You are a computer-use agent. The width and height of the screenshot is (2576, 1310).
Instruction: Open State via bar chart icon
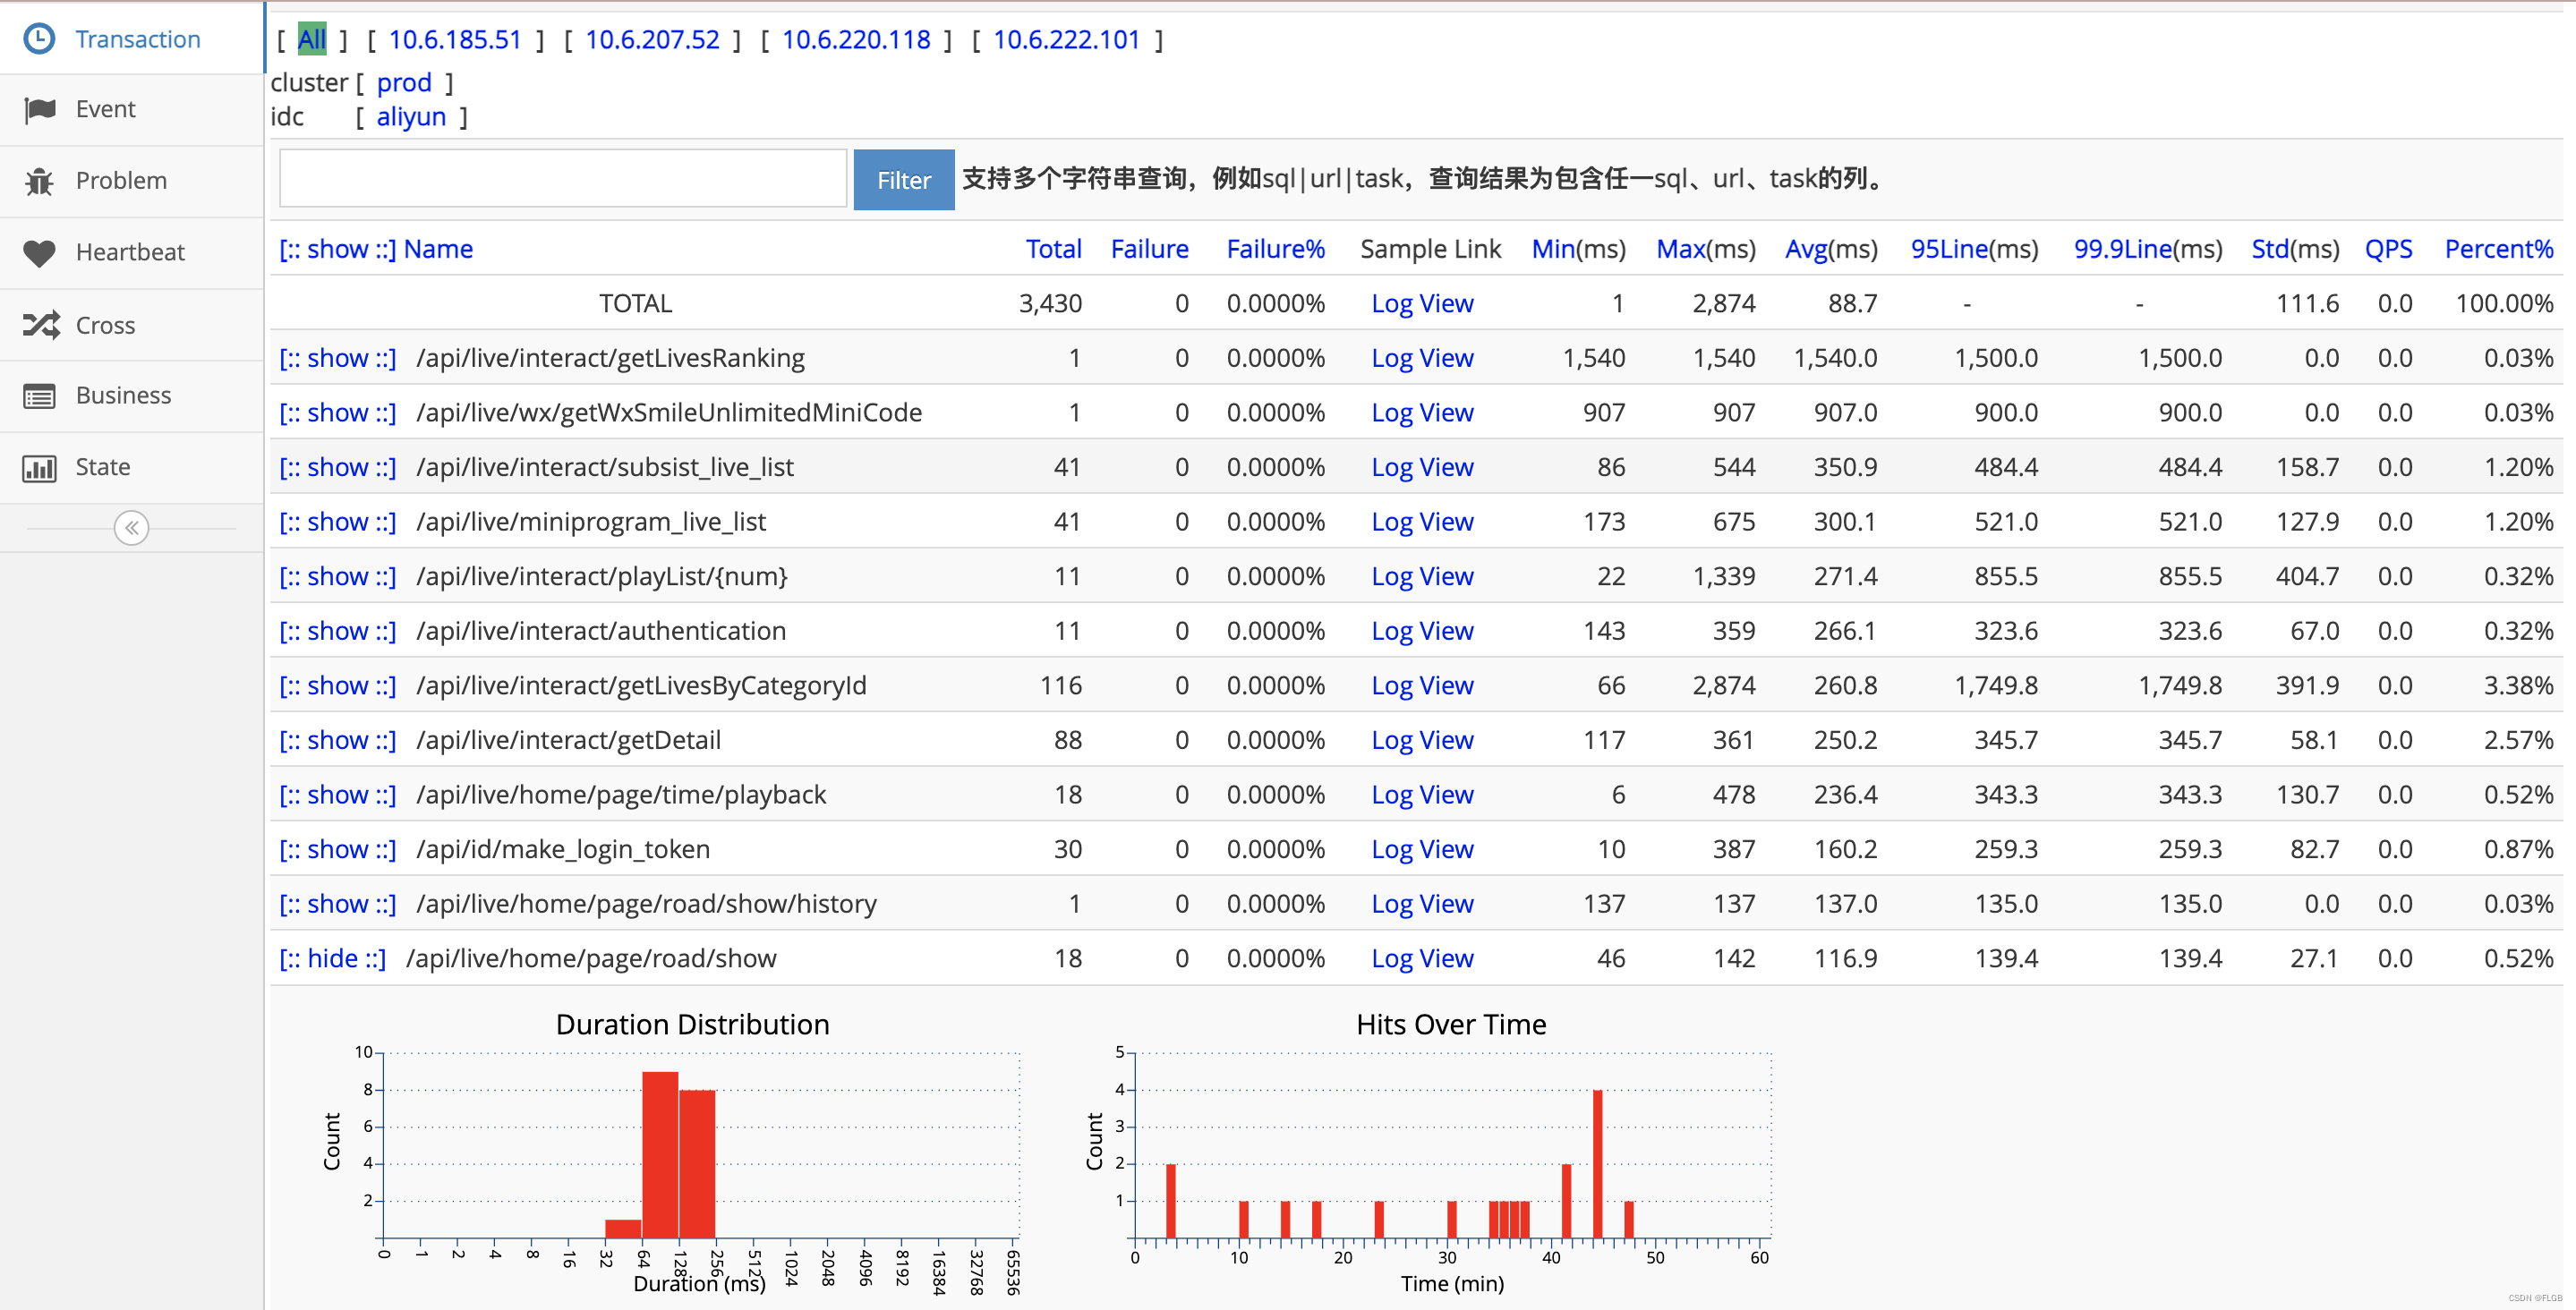tap(39, 468)
